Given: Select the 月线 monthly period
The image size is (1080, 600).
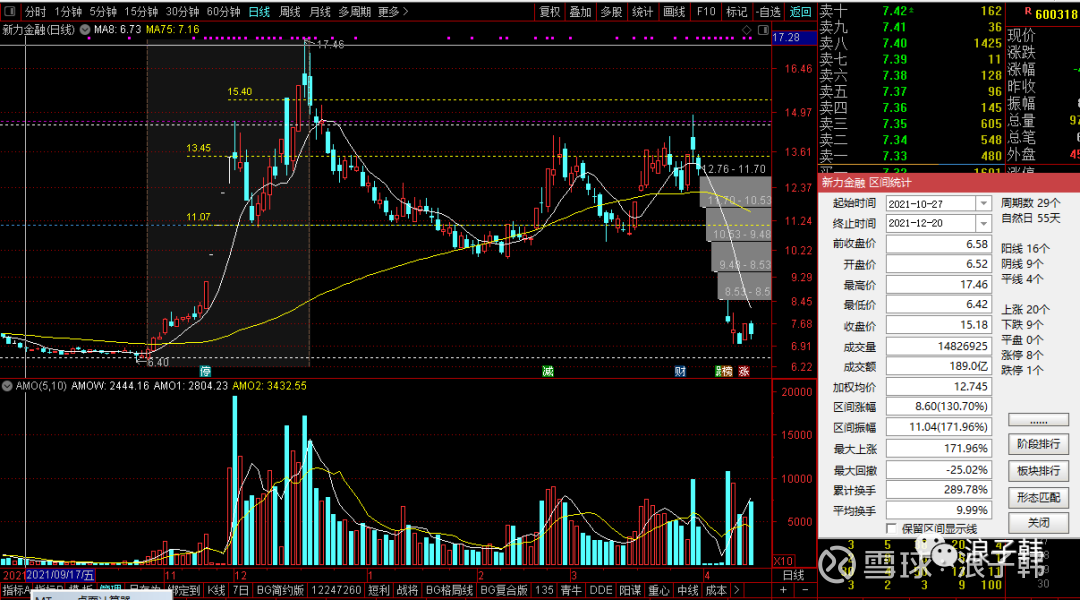Looking at the screenshot, I should (320, 12).
